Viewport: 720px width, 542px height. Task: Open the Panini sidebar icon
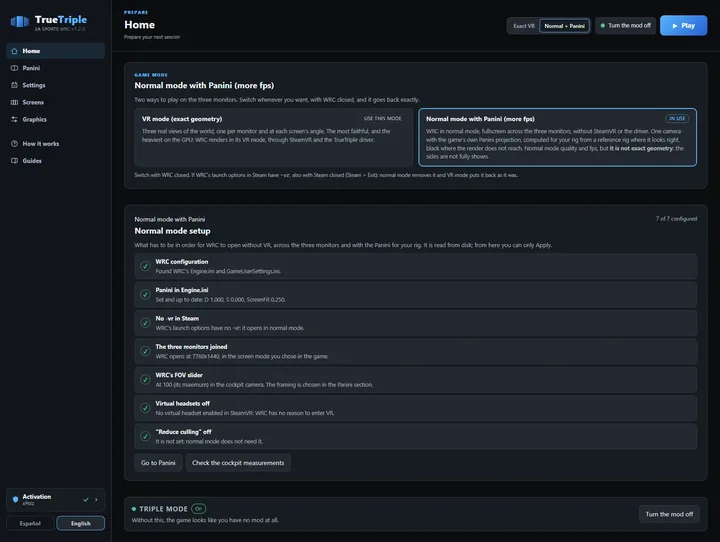click(x=14, y=68)
